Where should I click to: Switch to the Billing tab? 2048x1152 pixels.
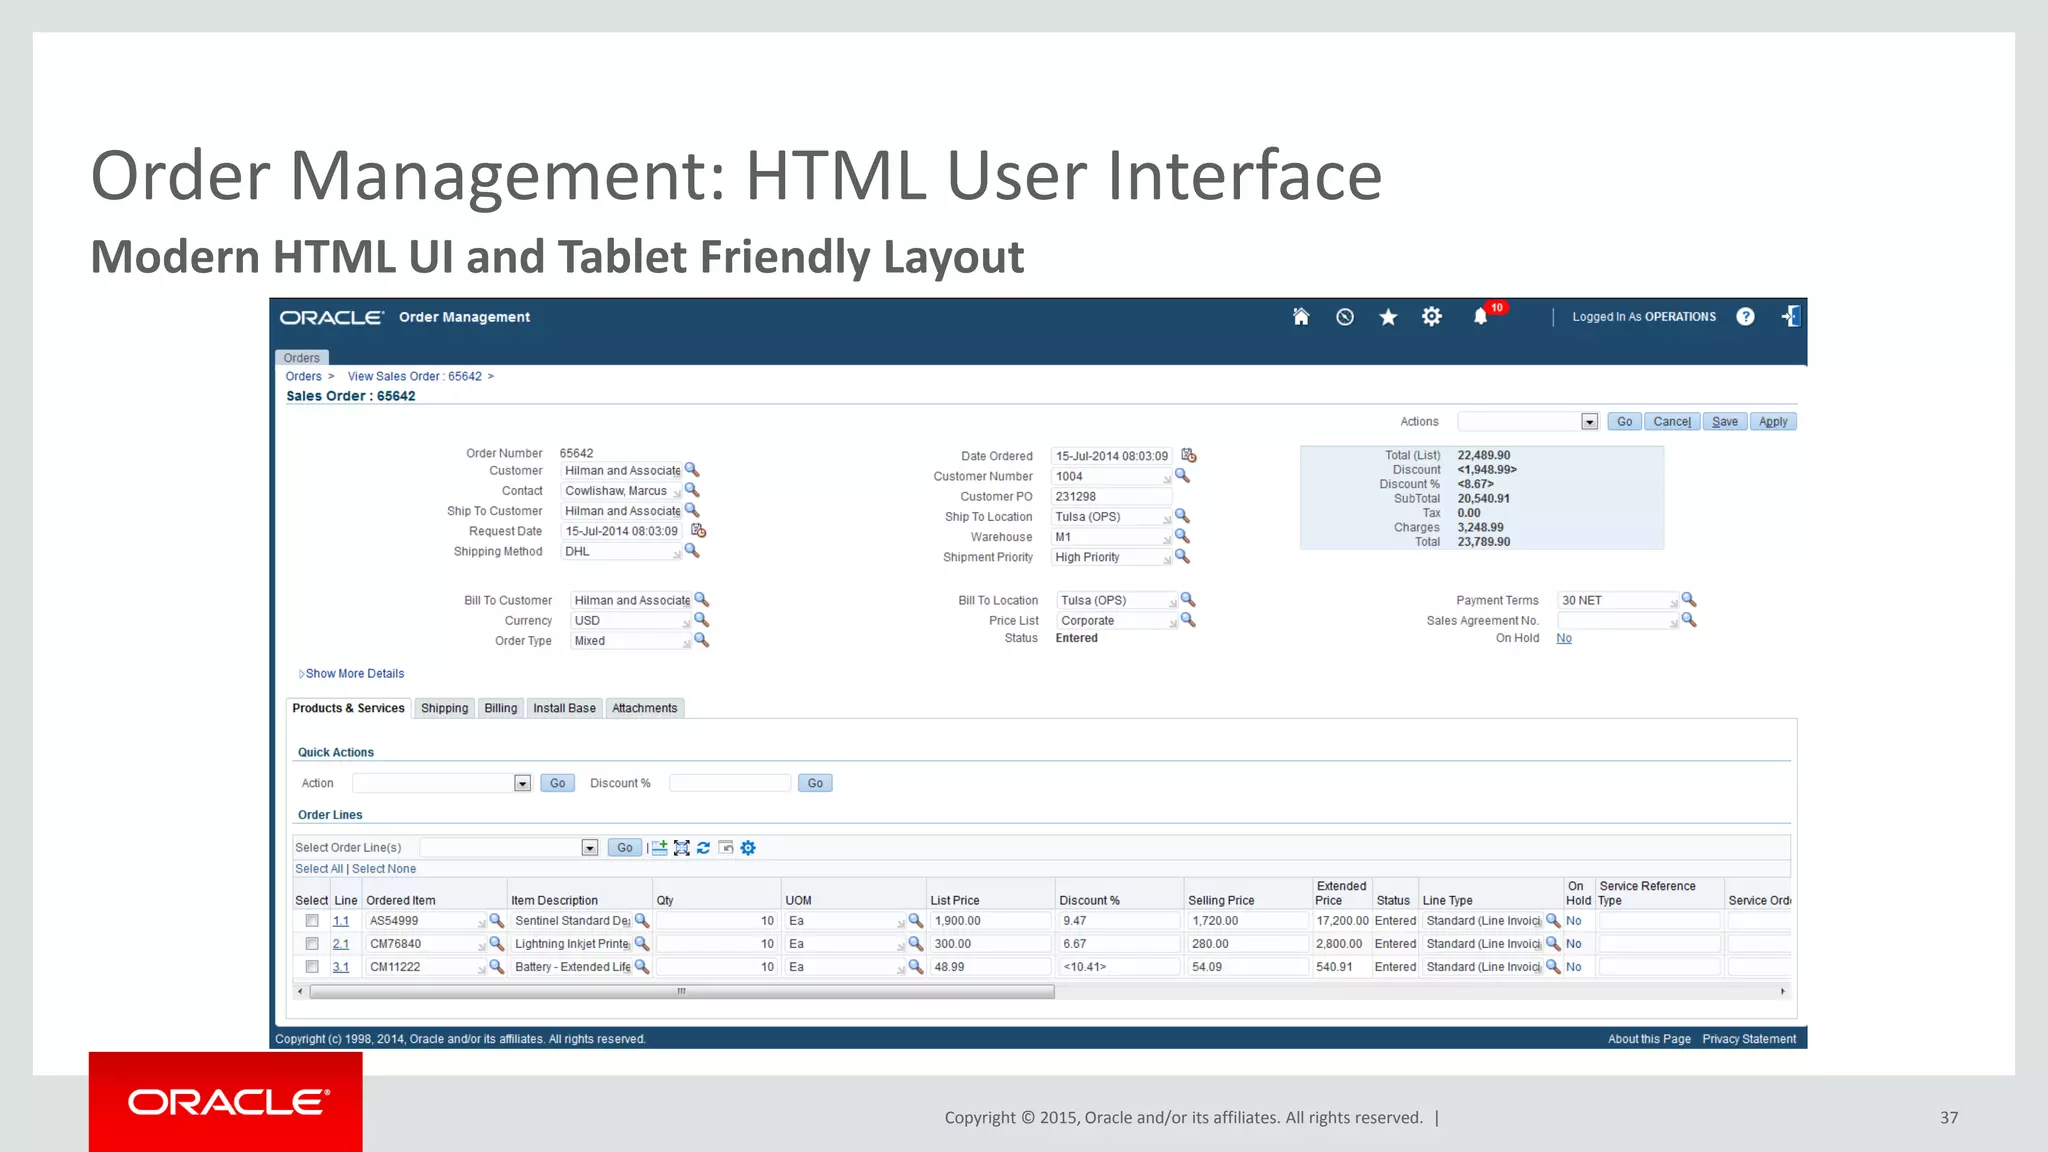point(501,708)
